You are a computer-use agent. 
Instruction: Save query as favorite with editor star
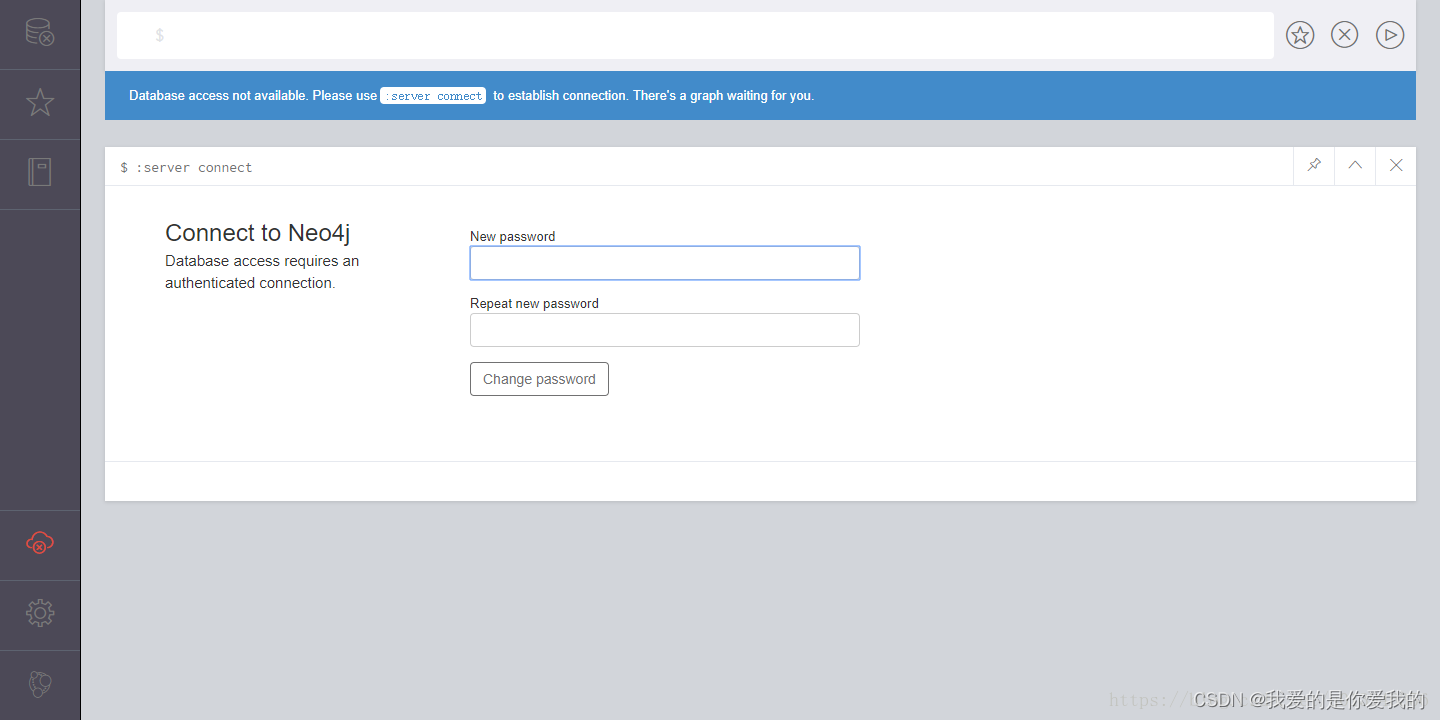[1300, 35]
